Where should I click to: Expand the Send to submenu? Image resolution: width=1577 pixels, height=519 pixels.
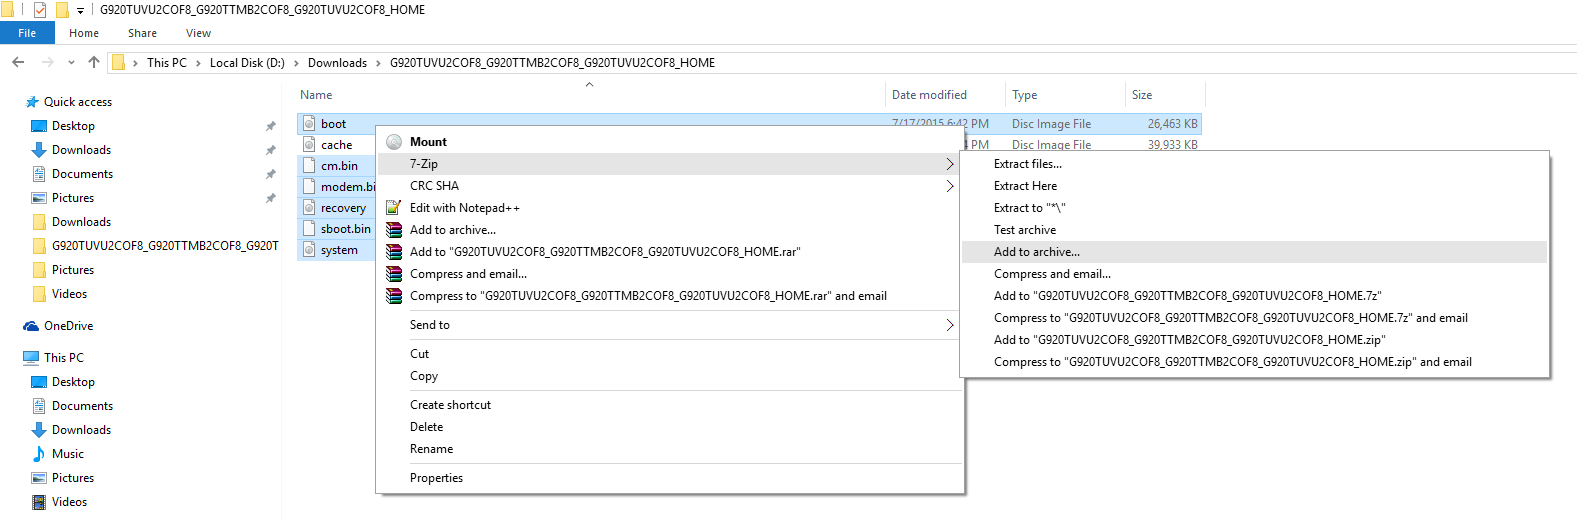pos(949,325)
